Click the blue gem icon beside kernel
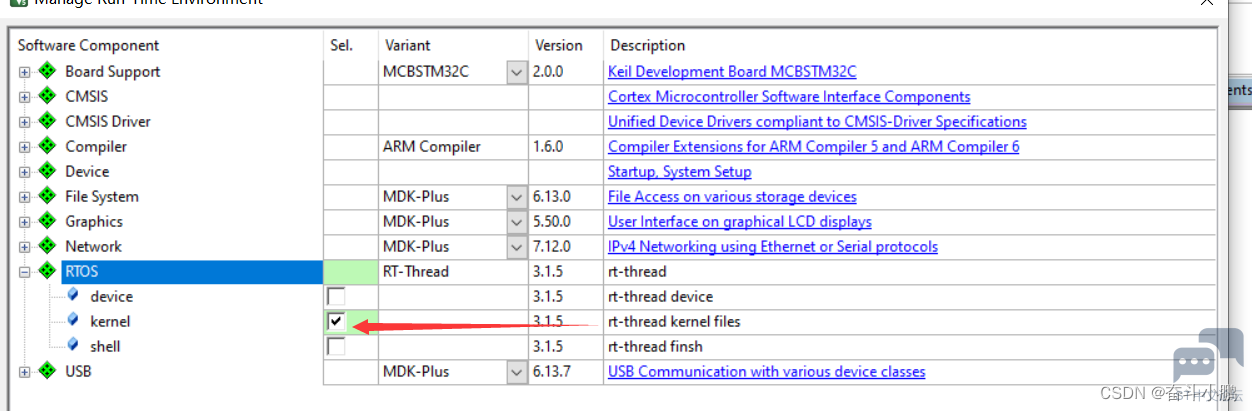This screenshot has width=1252, height=411. 72,321
